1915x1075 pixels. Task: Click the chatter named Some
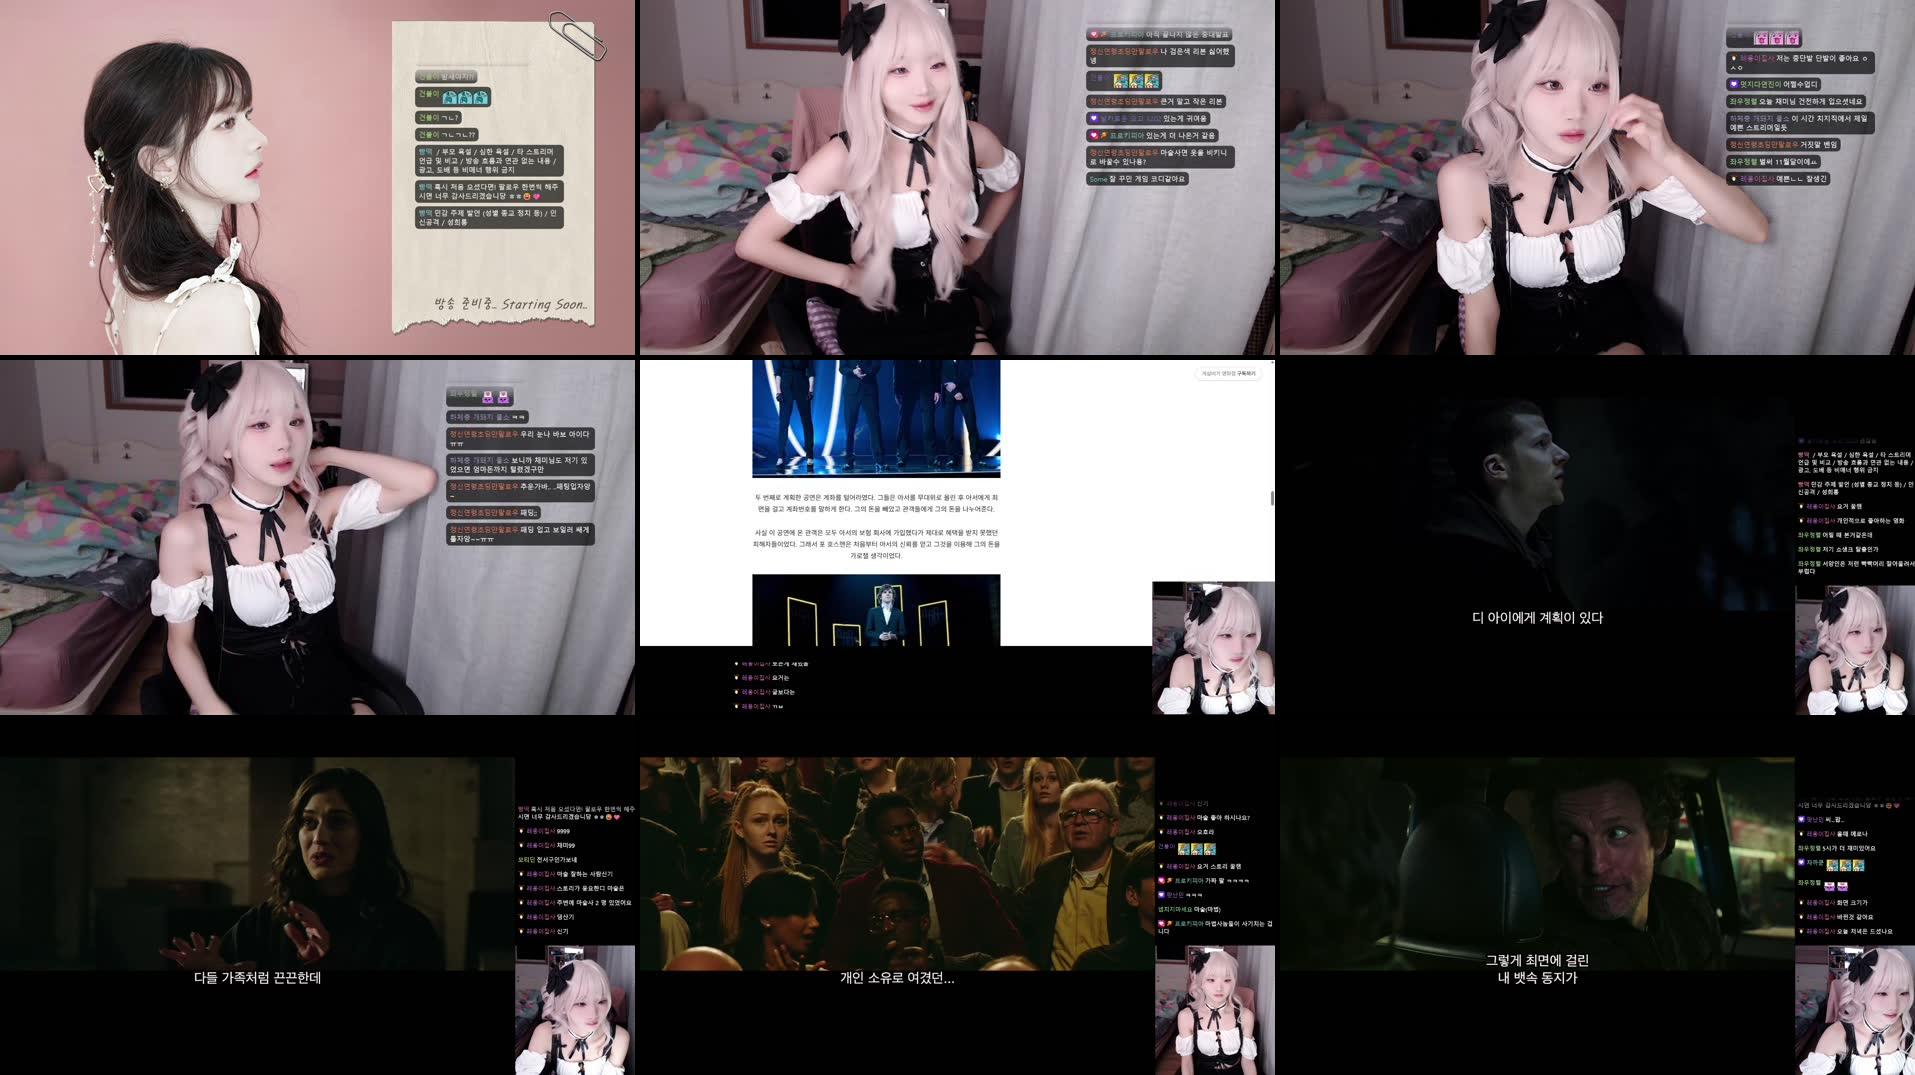(1098, 178)
